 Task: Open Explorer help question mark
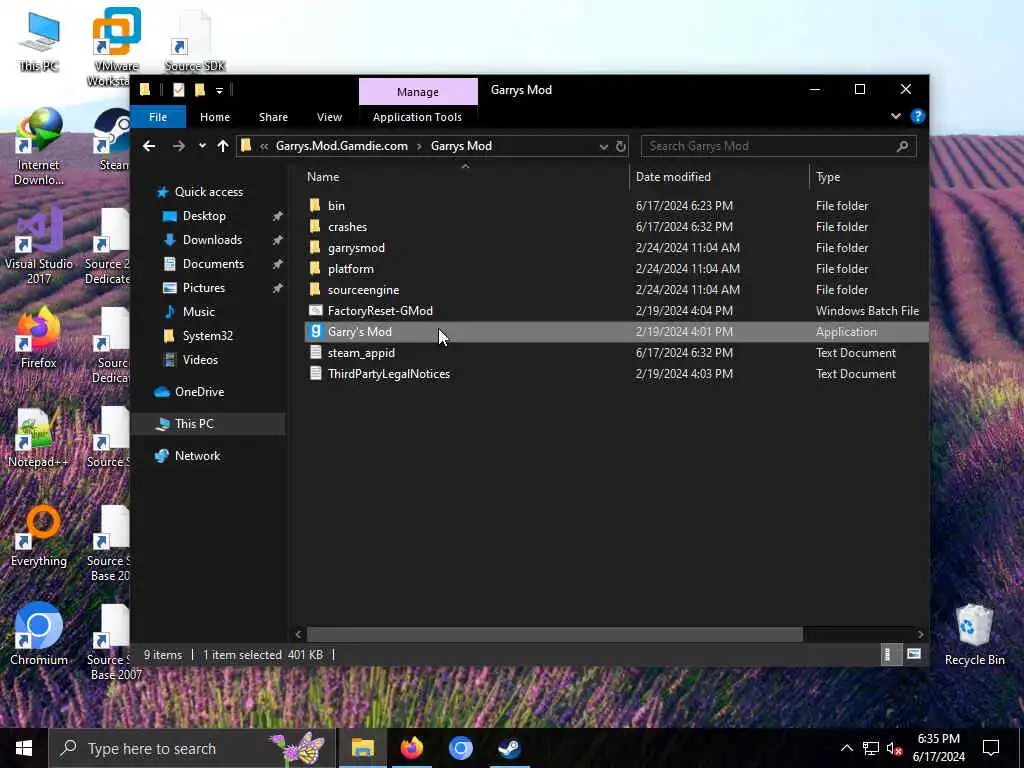(x=918, y=116)
